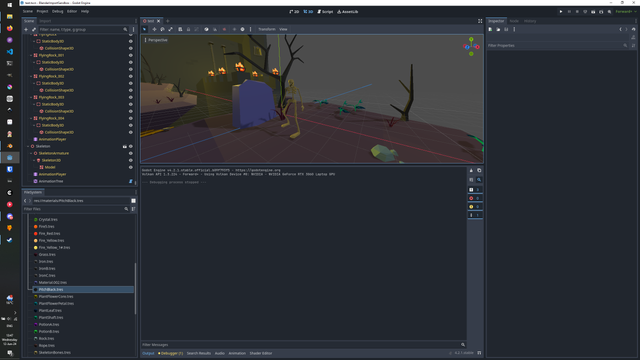This screenshot has width=640, height=360.
Task: Click the Use Local Space cube icon
Action: 206,29
